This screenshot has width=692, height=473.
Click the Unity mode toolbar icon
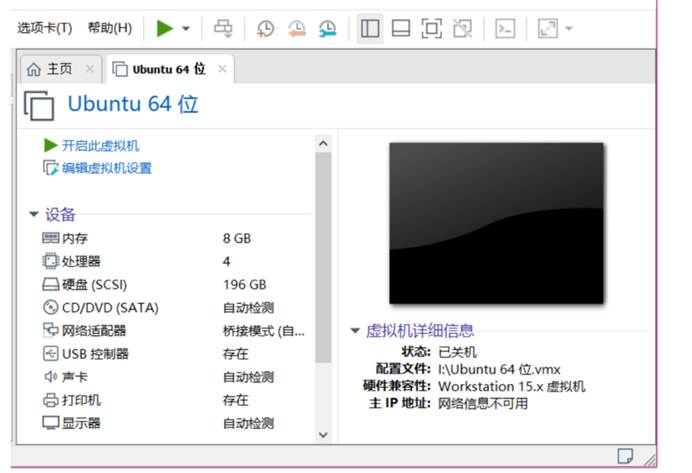(x=463, y=29)
